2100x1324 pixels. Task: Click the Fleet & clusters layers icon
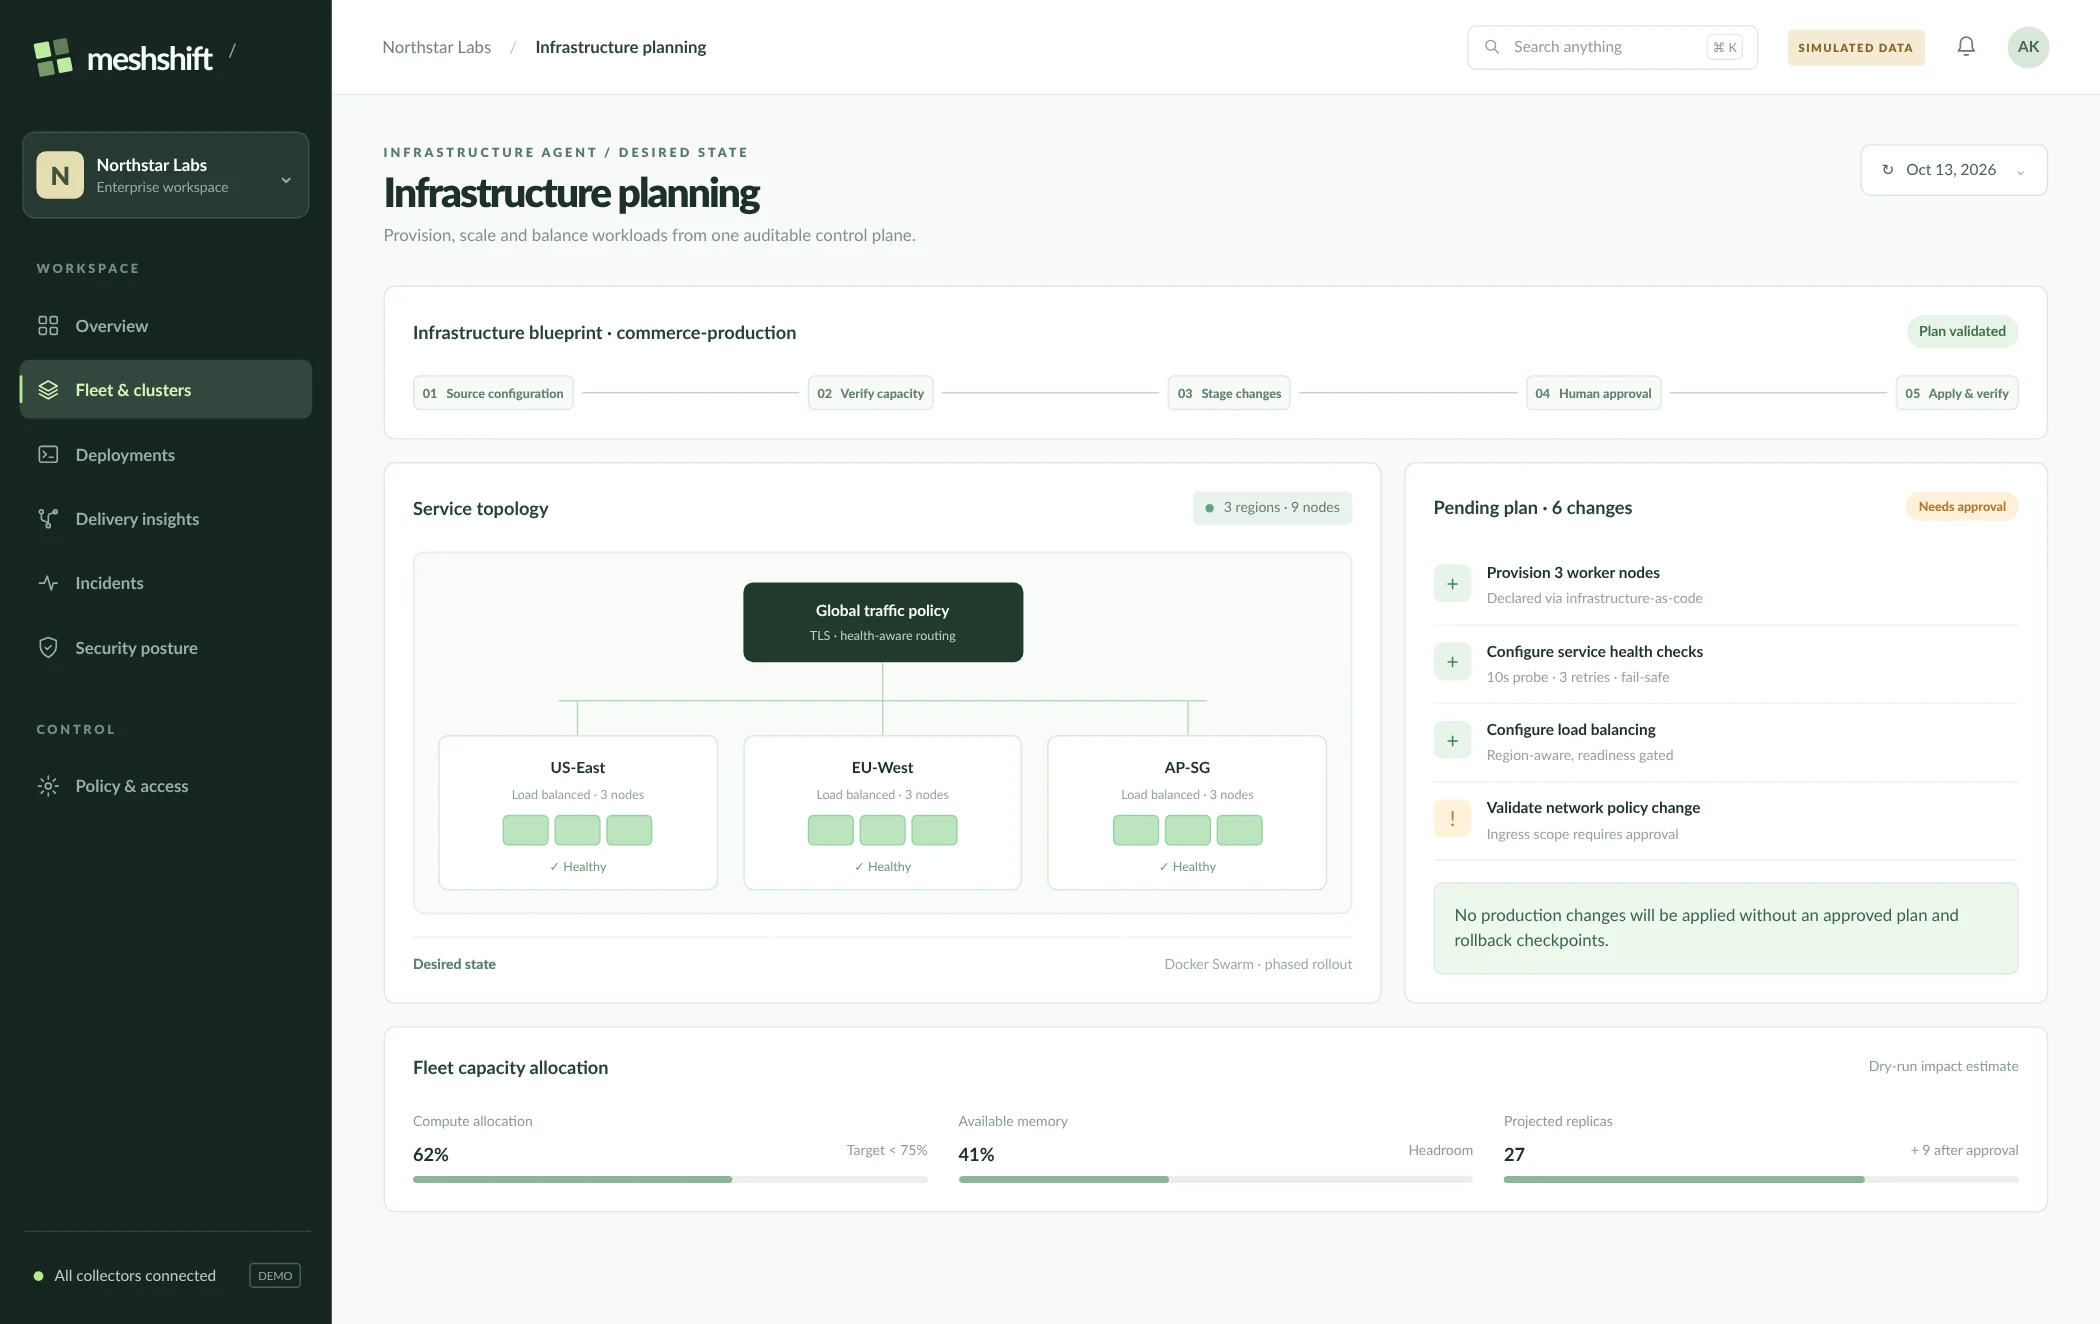(48, 390)
